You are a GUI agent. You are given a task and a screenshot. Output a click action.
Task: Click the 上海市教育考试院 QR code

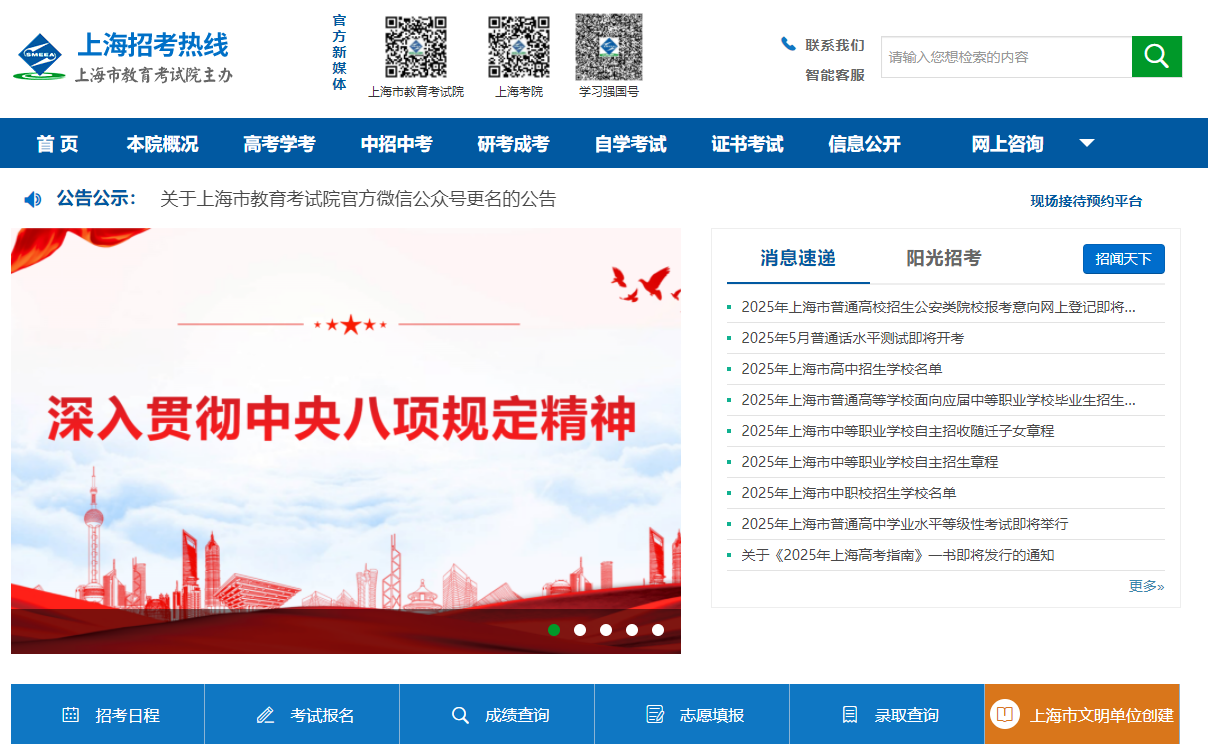415,48
